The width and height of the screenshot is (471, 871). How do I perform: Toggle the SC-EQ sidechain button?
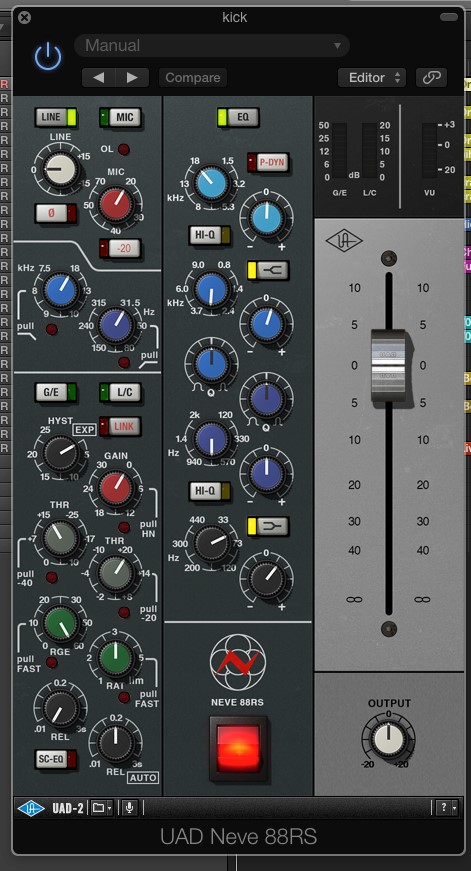[x=56, y=758]
